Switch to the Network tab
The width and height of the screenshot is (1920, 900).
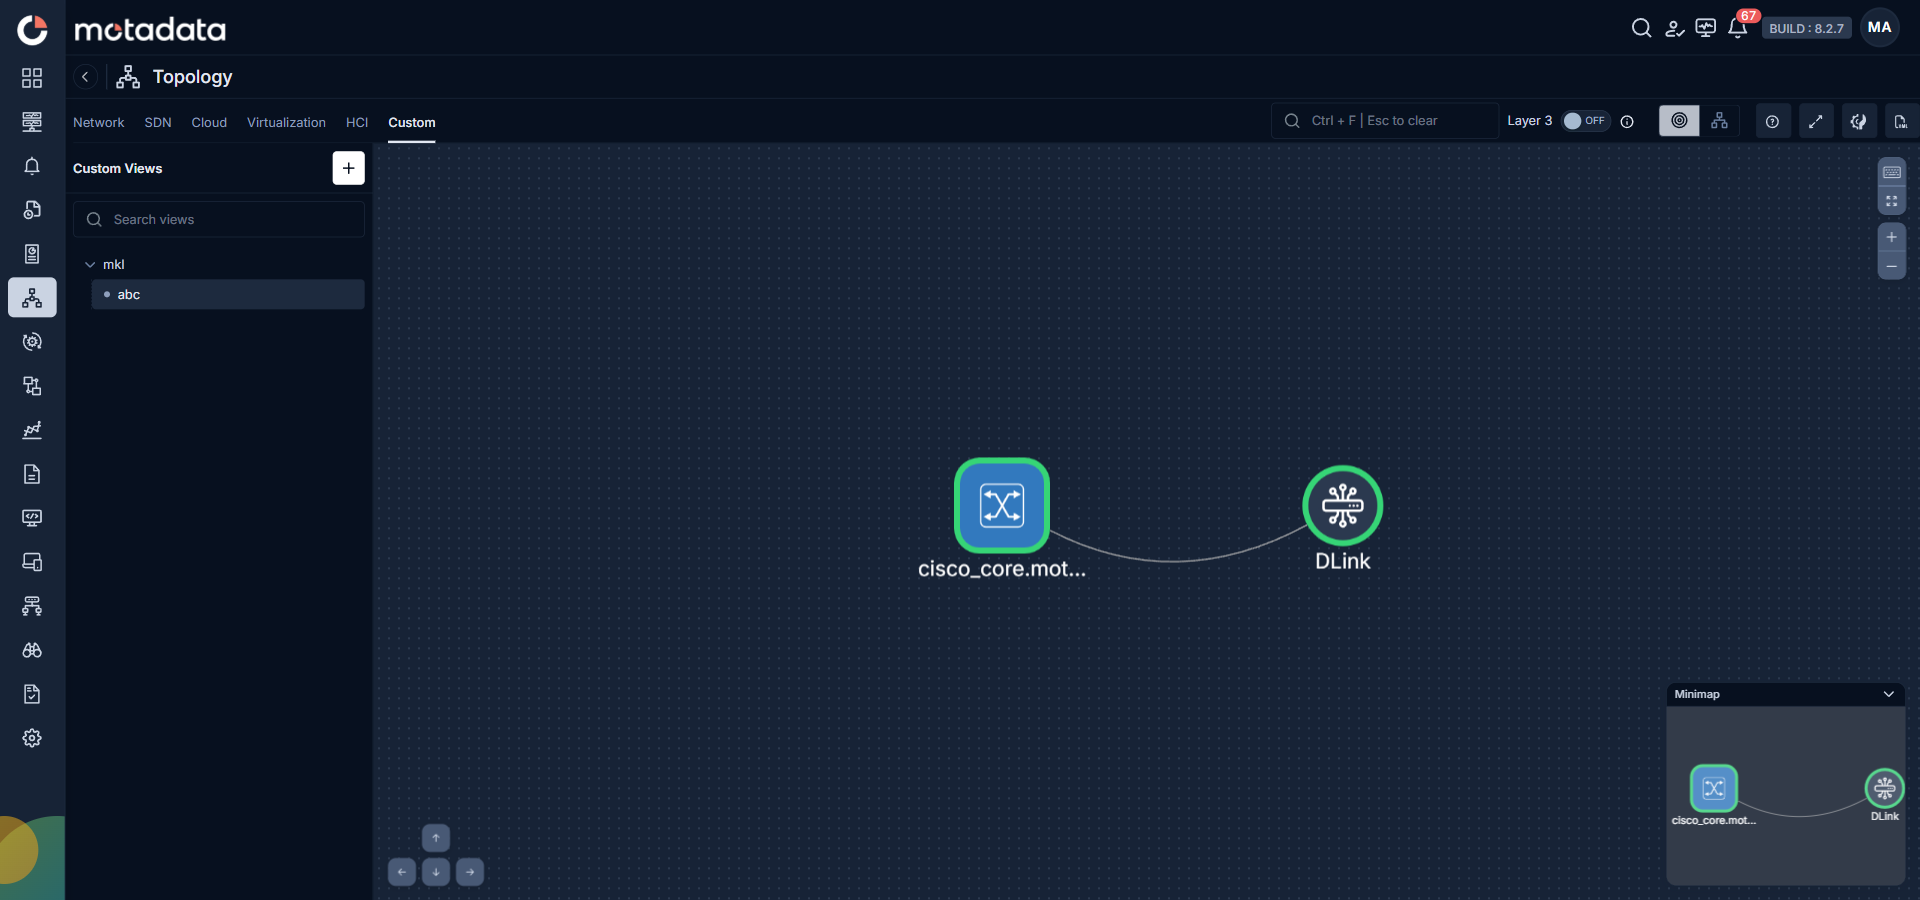point(99,122)
